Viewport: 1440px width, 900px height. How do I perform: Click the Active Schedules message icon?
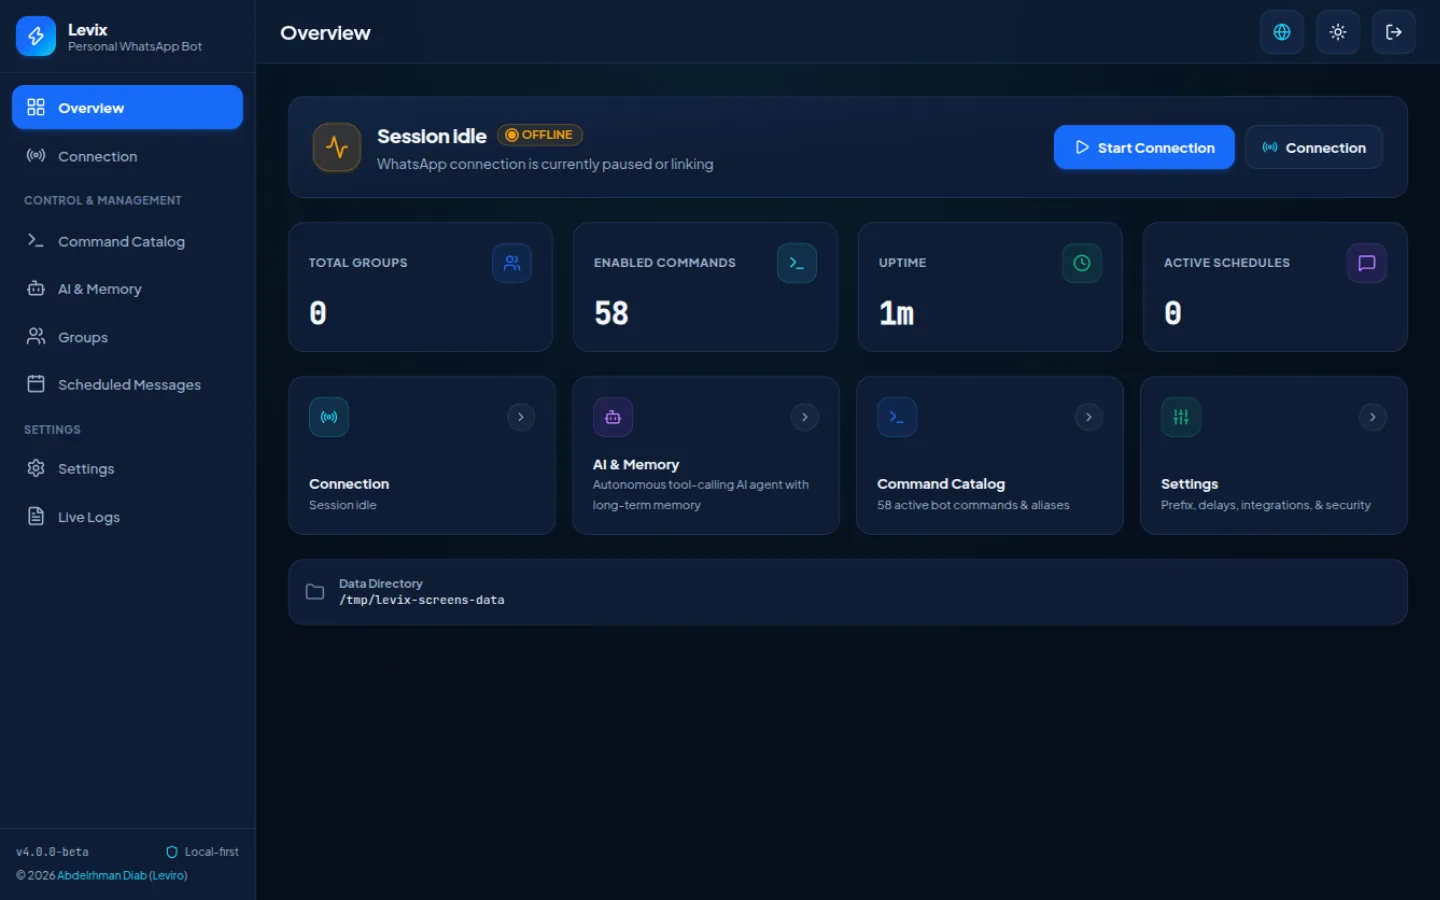(1367, 263)
